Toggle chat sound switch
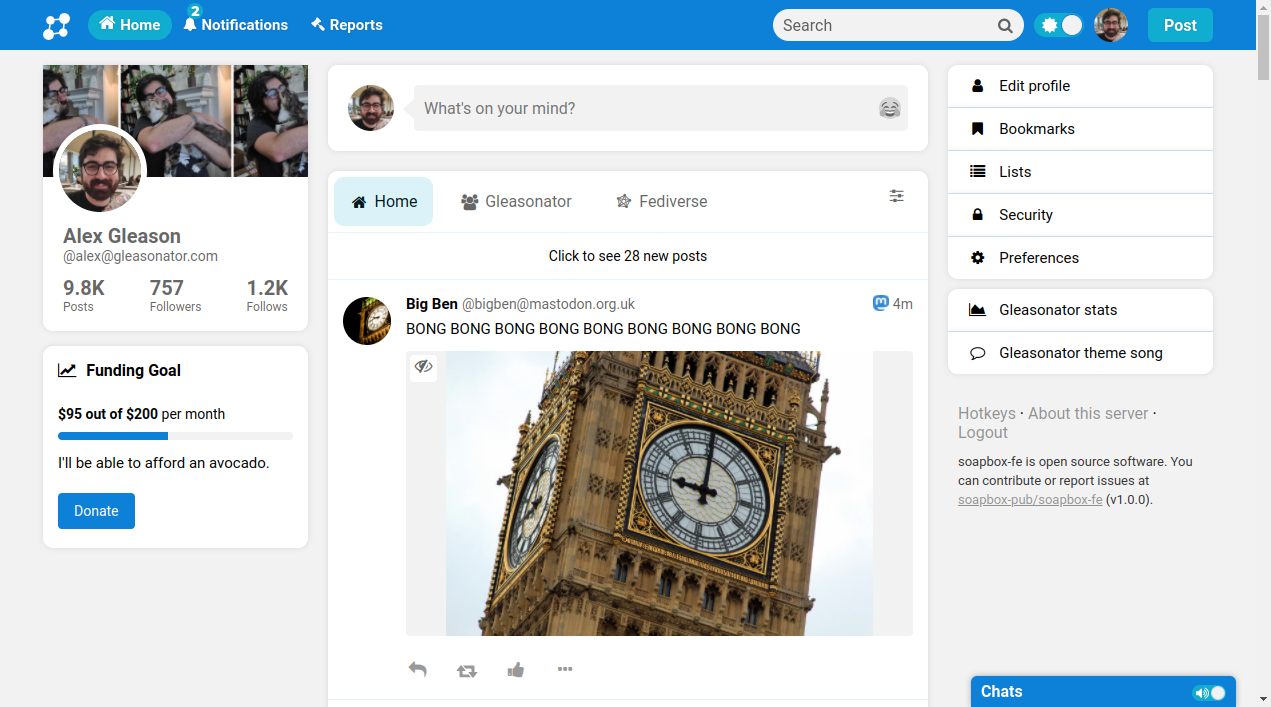The height and width of the screenshot is (707, 1271). (x=1209, y=693)
